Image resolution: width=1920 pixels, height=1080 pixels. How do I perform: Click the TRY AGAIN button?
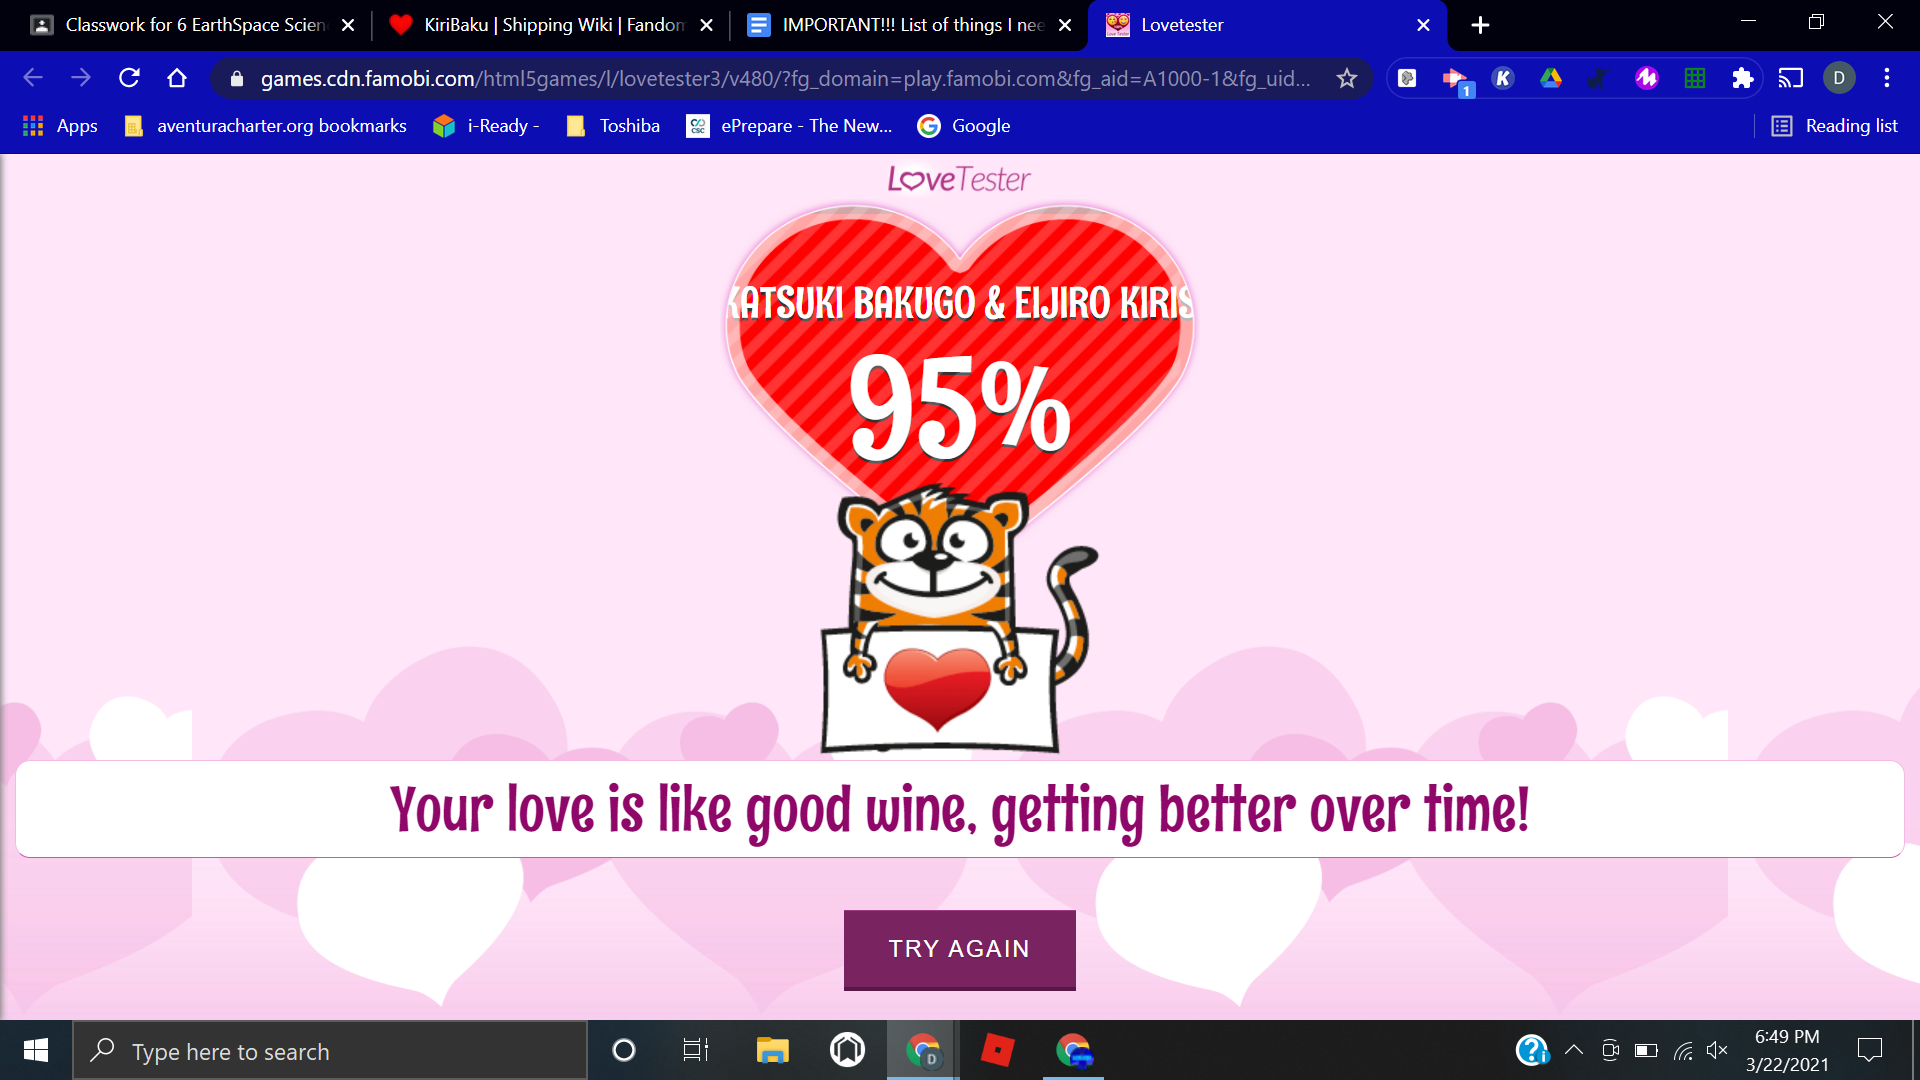[960, 949]
